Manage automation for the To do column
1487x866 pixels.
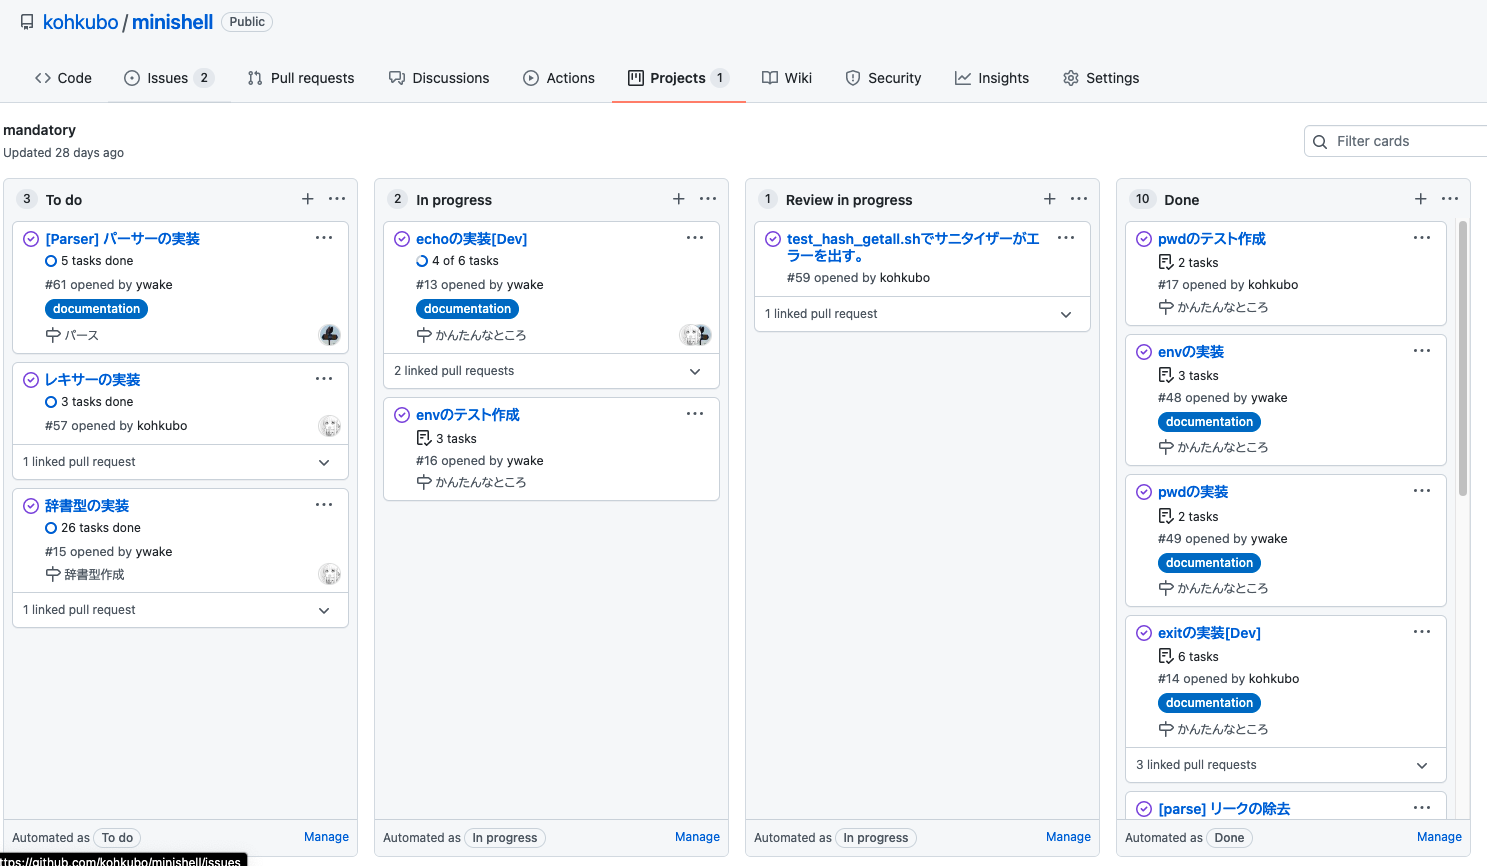coord(326,837)
